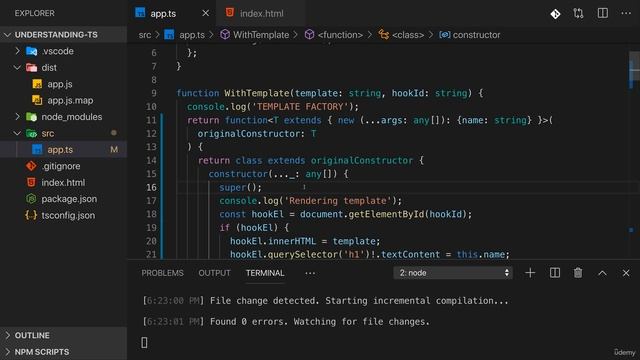Click app.ts in the breadcrumb path
This screenshot has width=640, height=360.
pos(192,35)
